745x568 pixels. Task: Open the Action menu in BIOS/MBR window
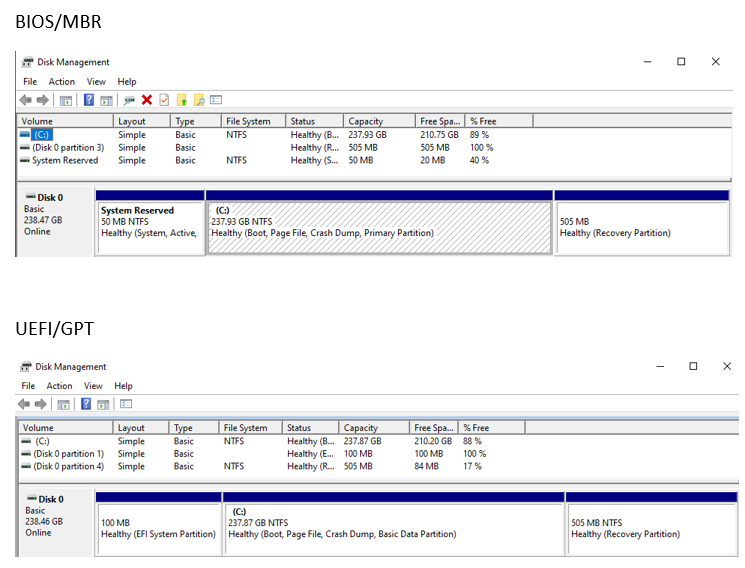coord(62,82)
